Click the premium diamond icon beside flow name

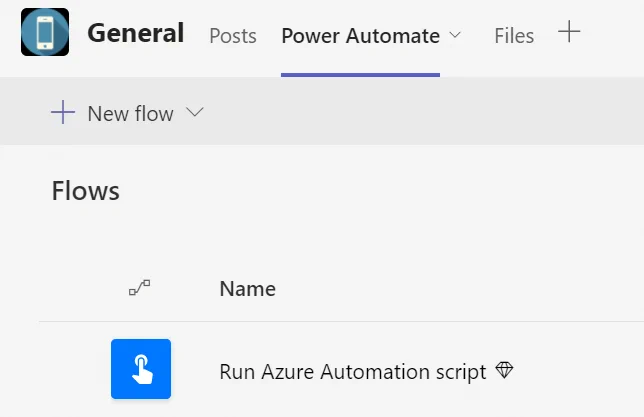pyautogui.click(x=504, y=370)
